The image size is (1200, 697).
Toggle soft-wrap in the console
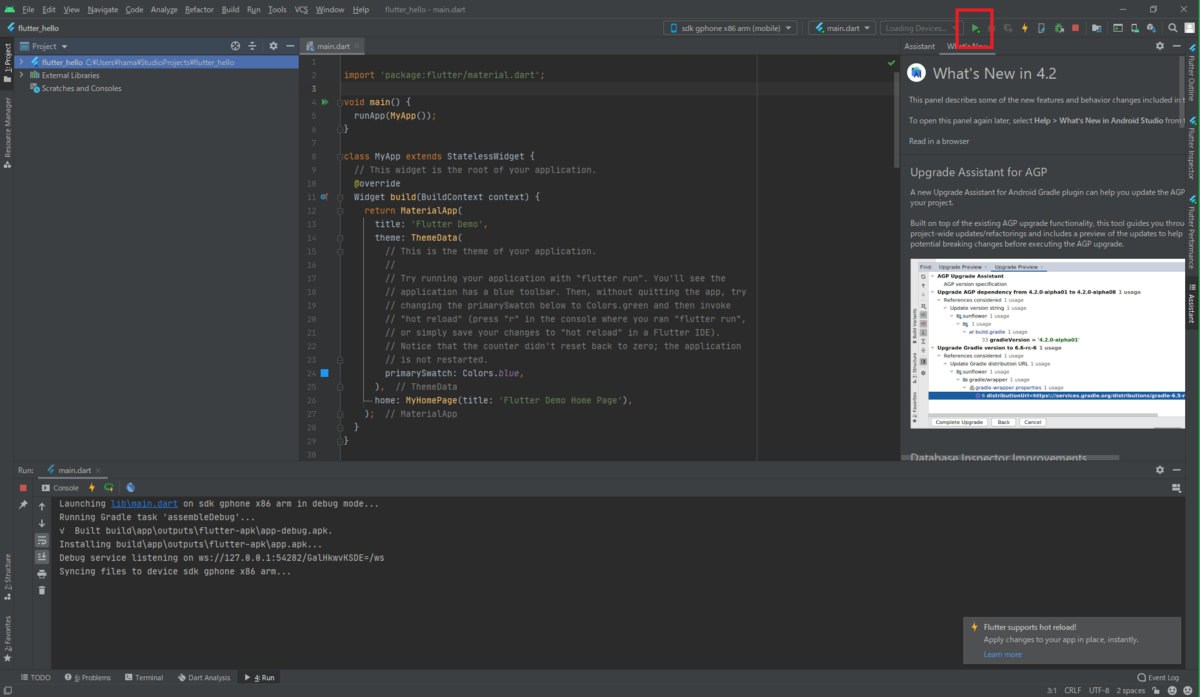pos(42,540)
